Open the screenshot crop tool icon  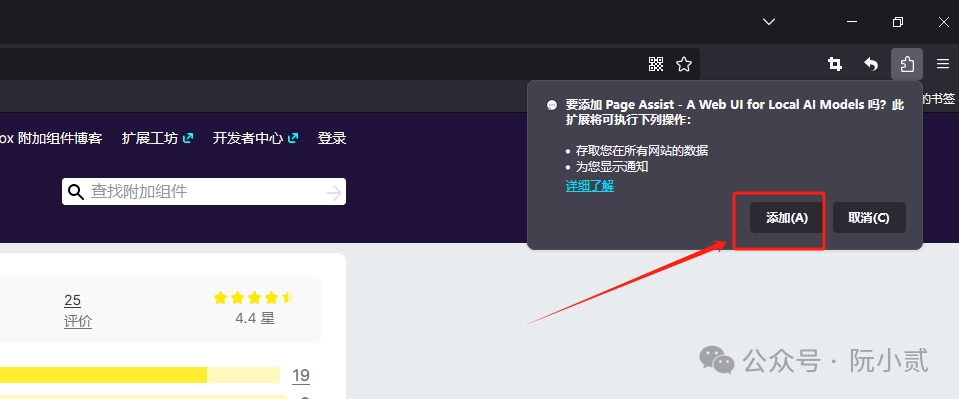click(x=835, y=64)
